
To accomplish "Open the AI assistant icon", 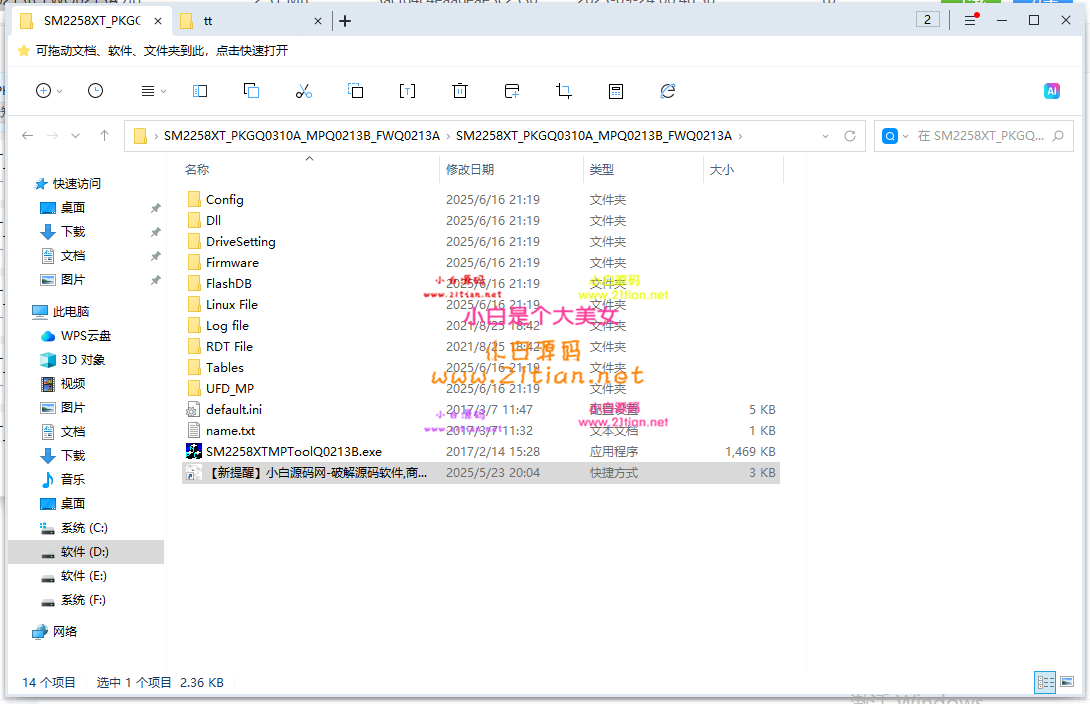I will (x=1052, y=91).
